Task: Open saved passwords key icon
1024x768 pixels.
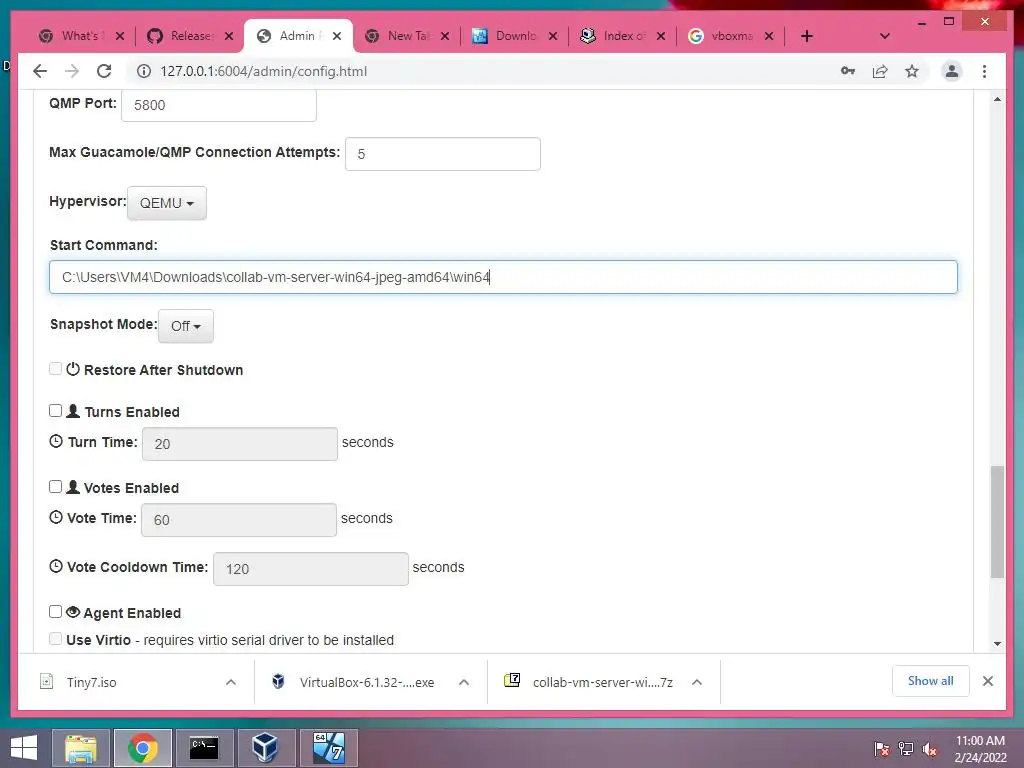Action: click(848, 71)
